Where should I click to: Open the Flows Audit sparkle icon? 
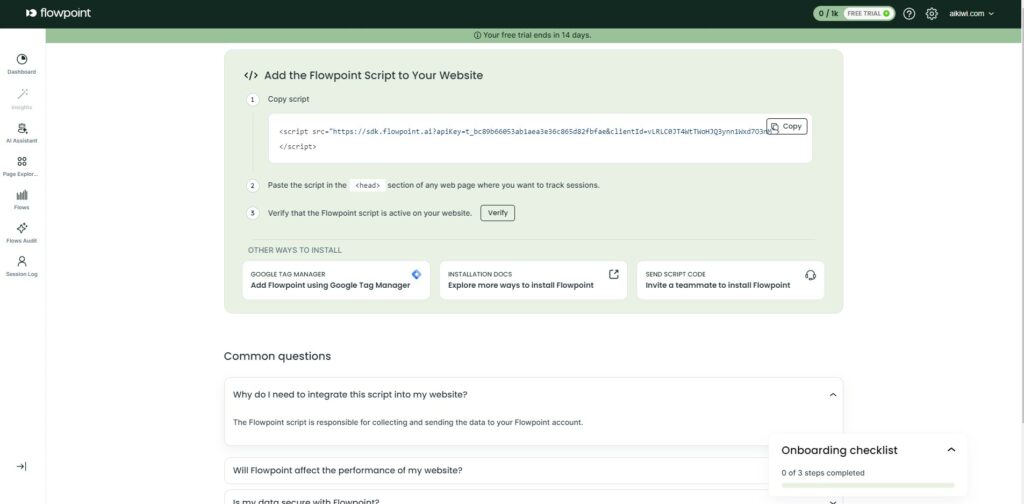pos(22,228)
